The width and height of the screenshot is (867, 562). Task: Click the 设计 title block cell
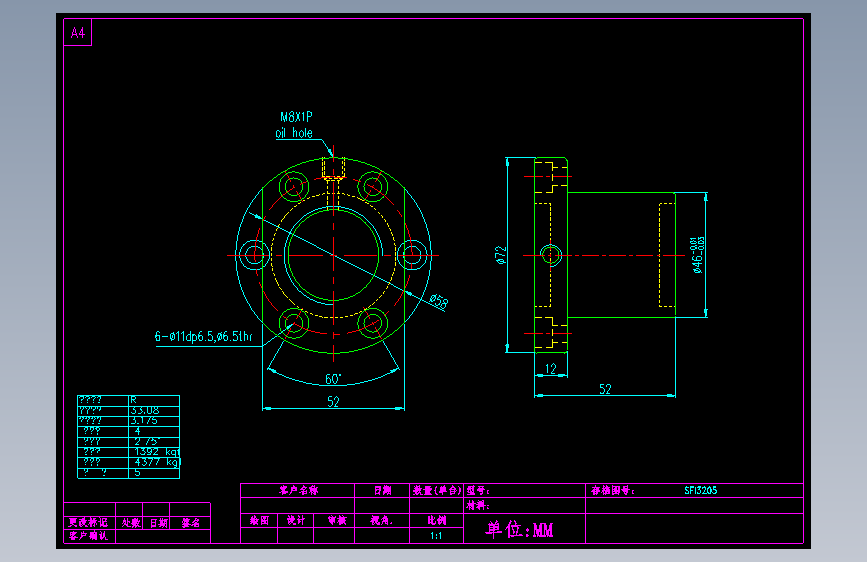296,520
